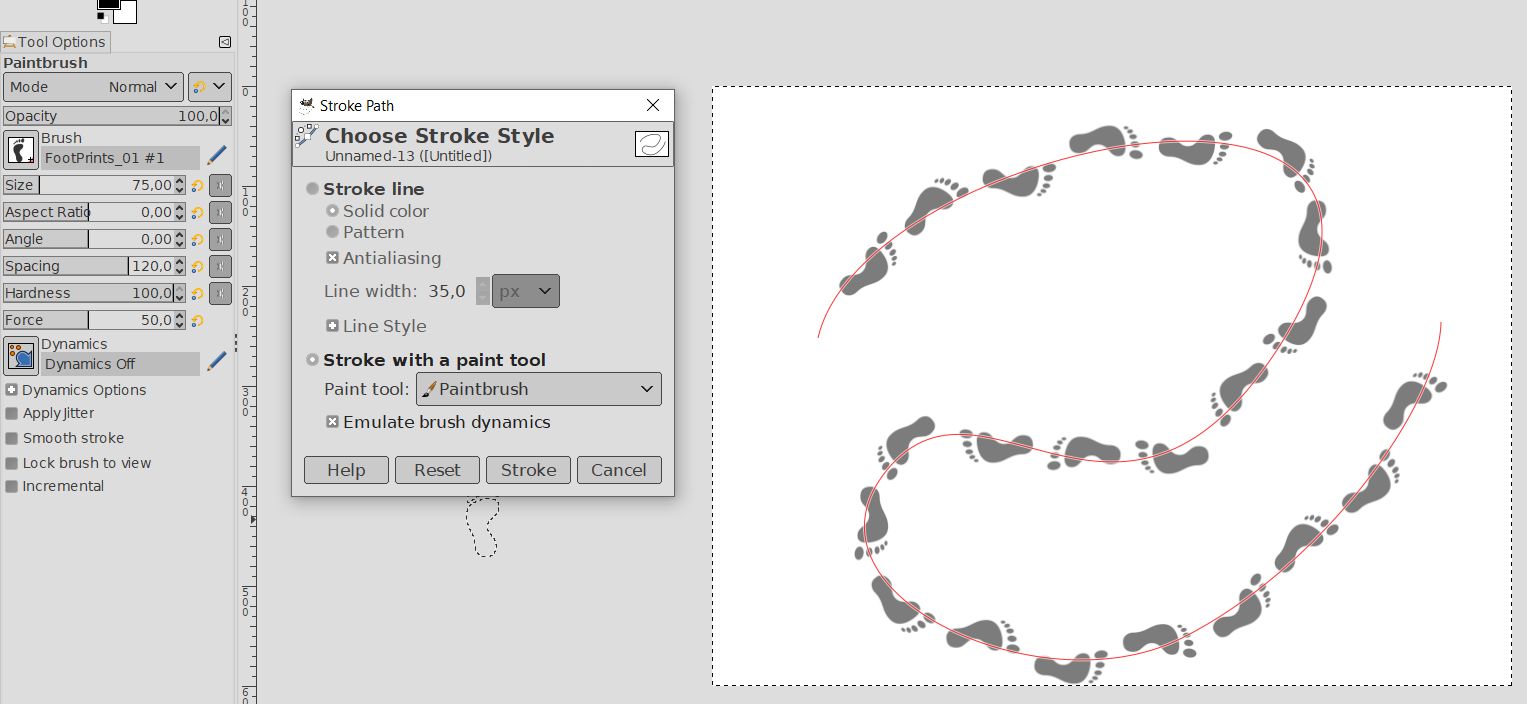The image size is (1527, 704).
Task: Select the Stroke line radio button
Action: click(x=313, y=189)
